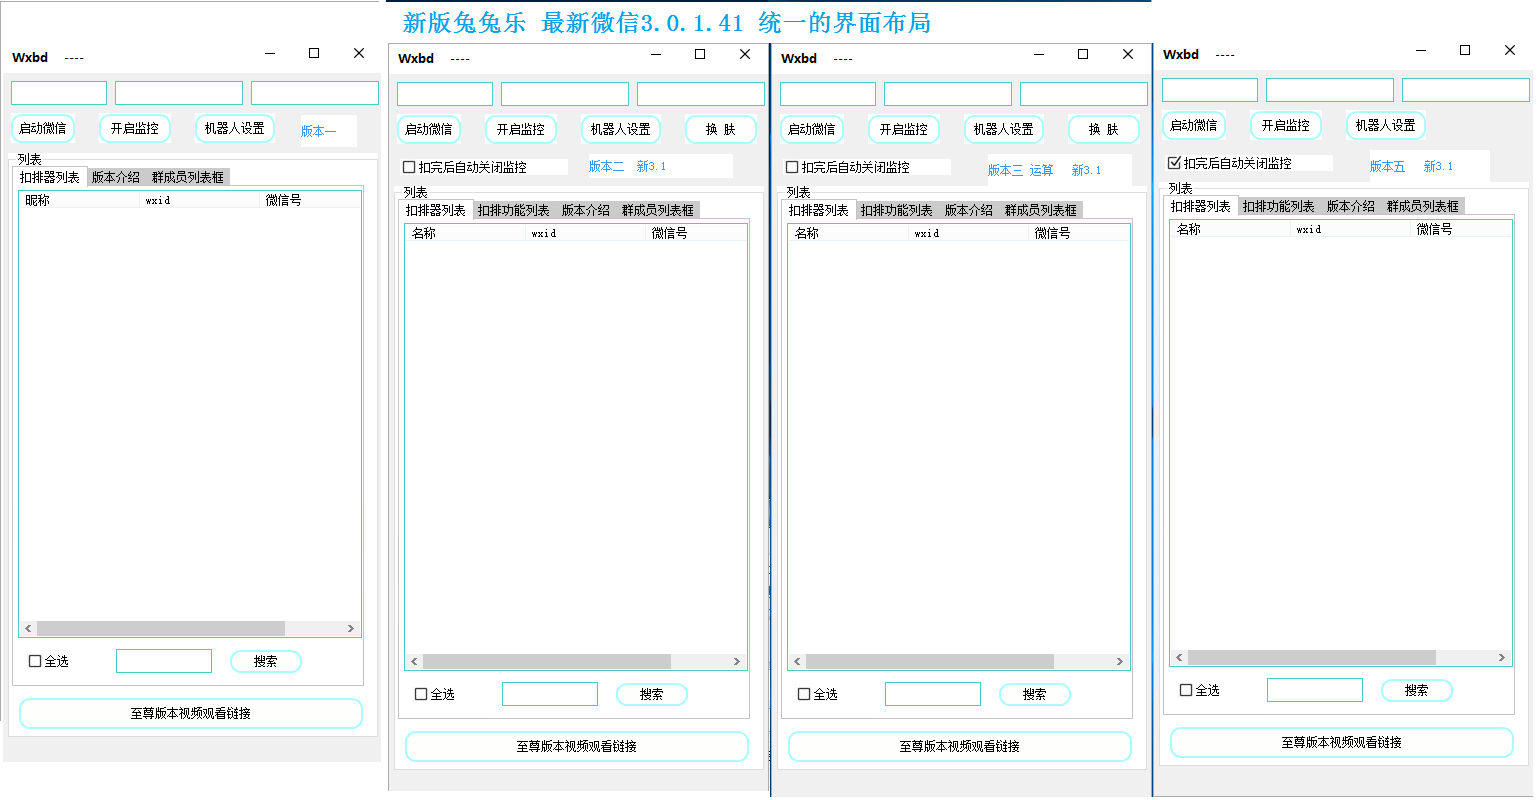This screenshot has width=1539, height=800.
Task: Click 微信号 column header in 版本二 window
Action: coord(696,233)
